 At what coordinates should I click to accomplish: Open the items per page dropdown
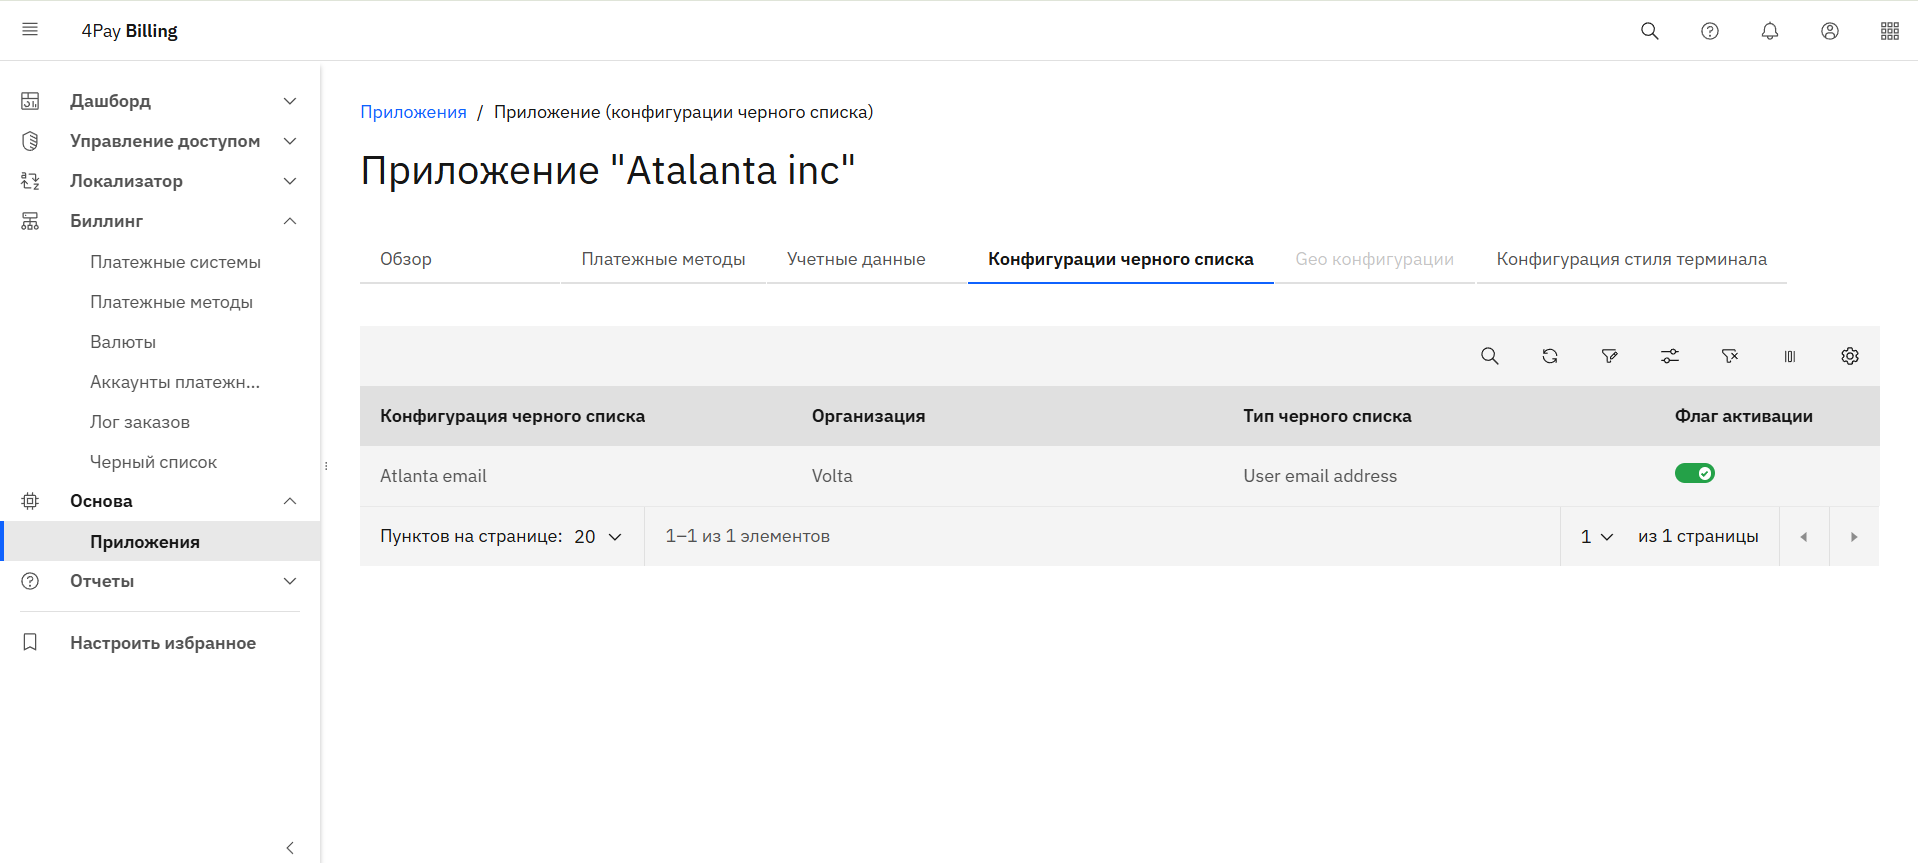pyautogui.click(x=598, y=537)
